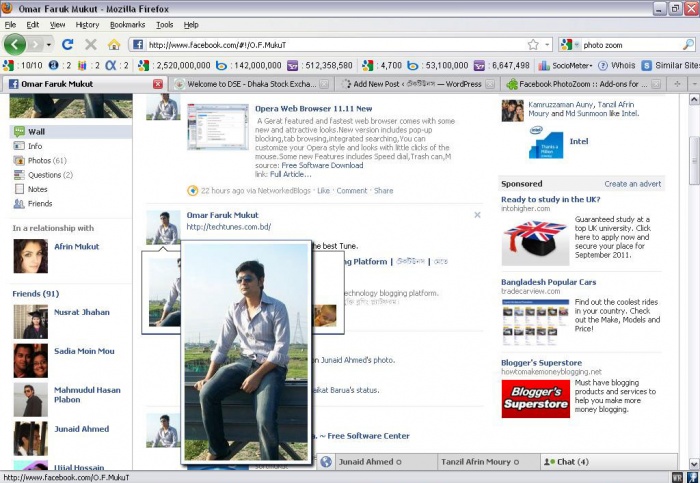Click the Blogger's Superstore ad image
The image size is (700, 483).
click(535, 399)
